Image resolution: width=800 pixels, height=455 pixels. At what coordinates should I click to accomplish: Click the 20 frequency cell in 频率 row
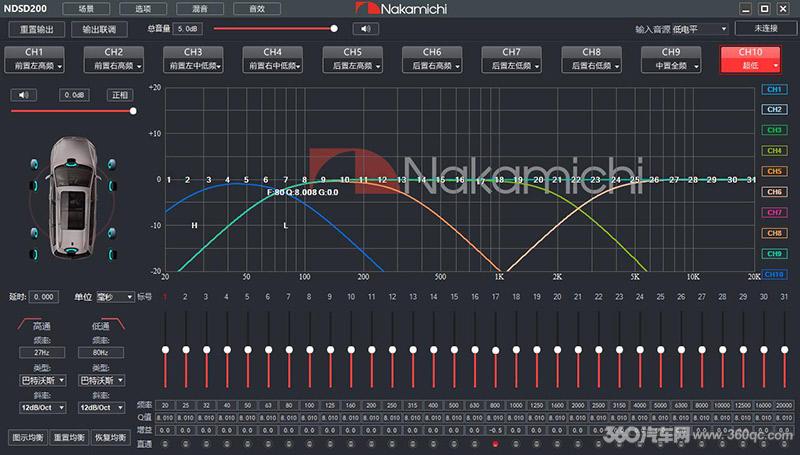click(x=165, y=405)
